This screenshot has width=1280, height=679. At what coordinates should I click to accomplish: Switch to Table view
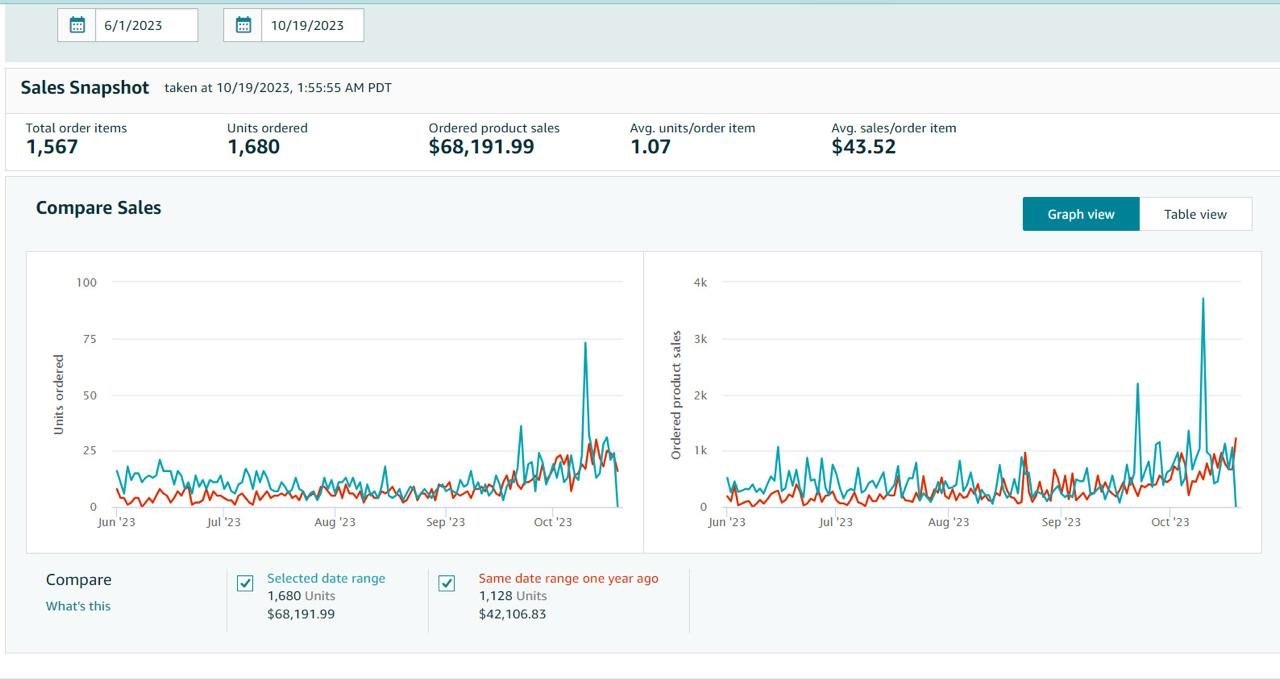coord(1195,214)
